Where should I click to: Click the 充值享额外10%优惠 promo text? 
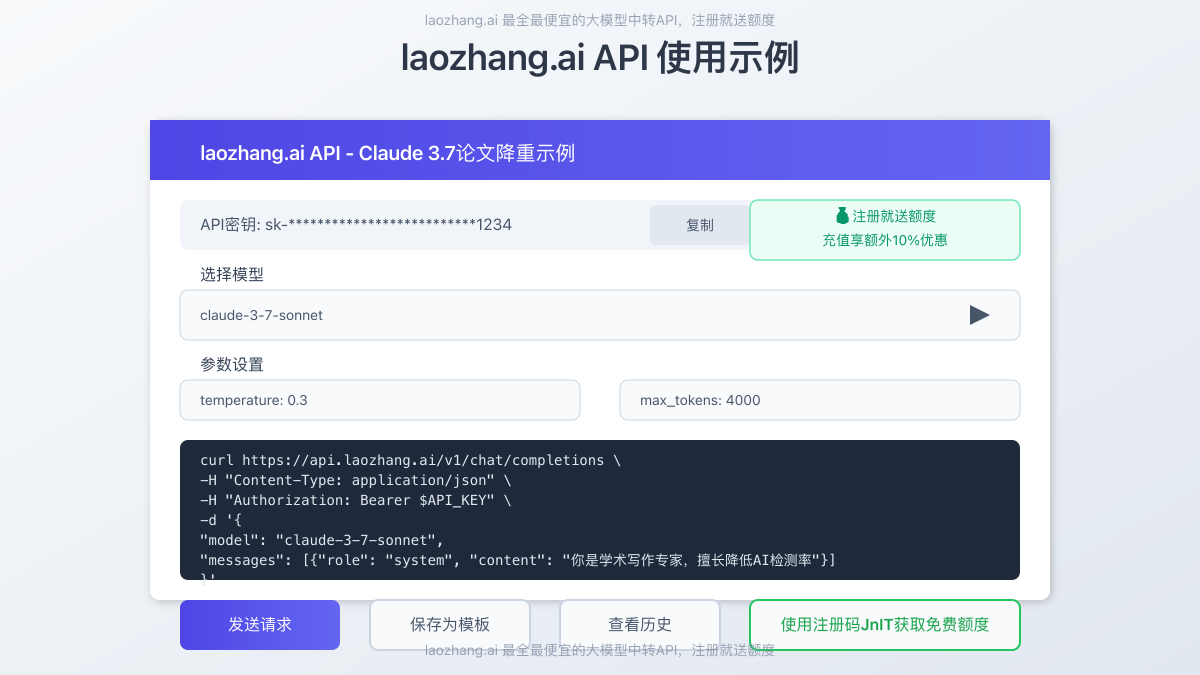click(x=885, y=240)
